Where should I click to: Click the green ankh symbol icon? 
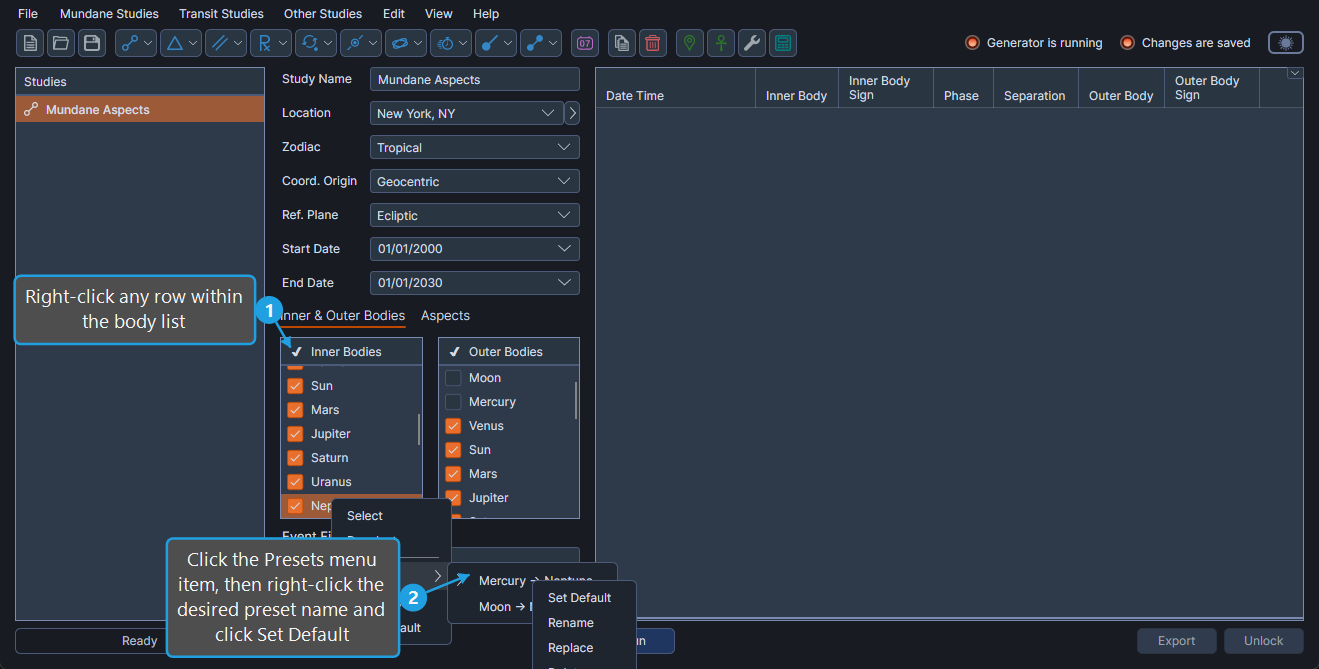coord(721,43)
